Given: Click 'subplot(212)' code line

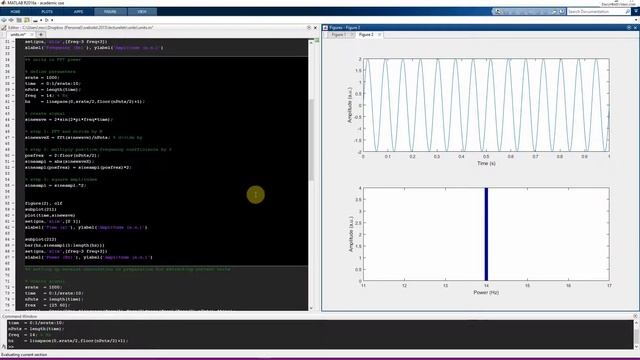Looking at the screenshot, I should coord(40,239).
